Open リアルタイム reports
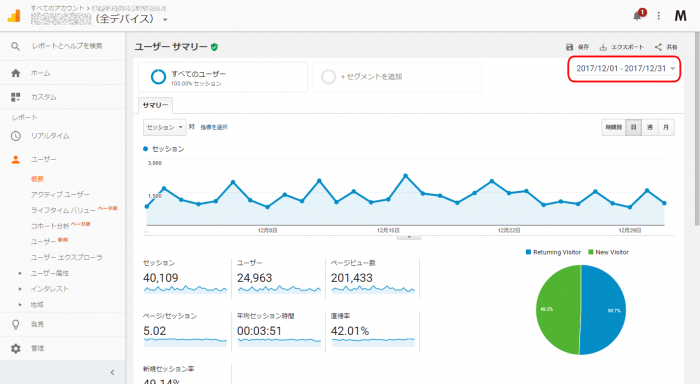 tap(50, 136)
